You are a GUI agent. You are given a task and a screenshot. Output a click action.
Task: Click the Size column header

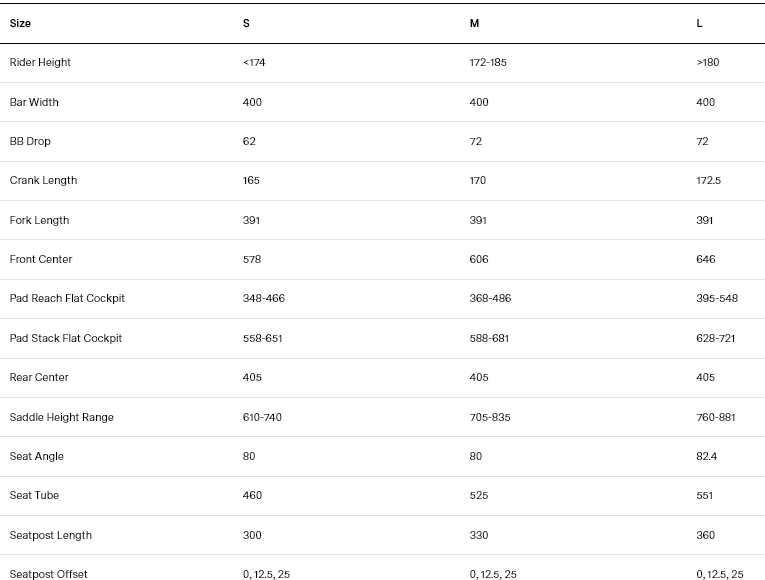pyautogui.click(x=20, y=23)
